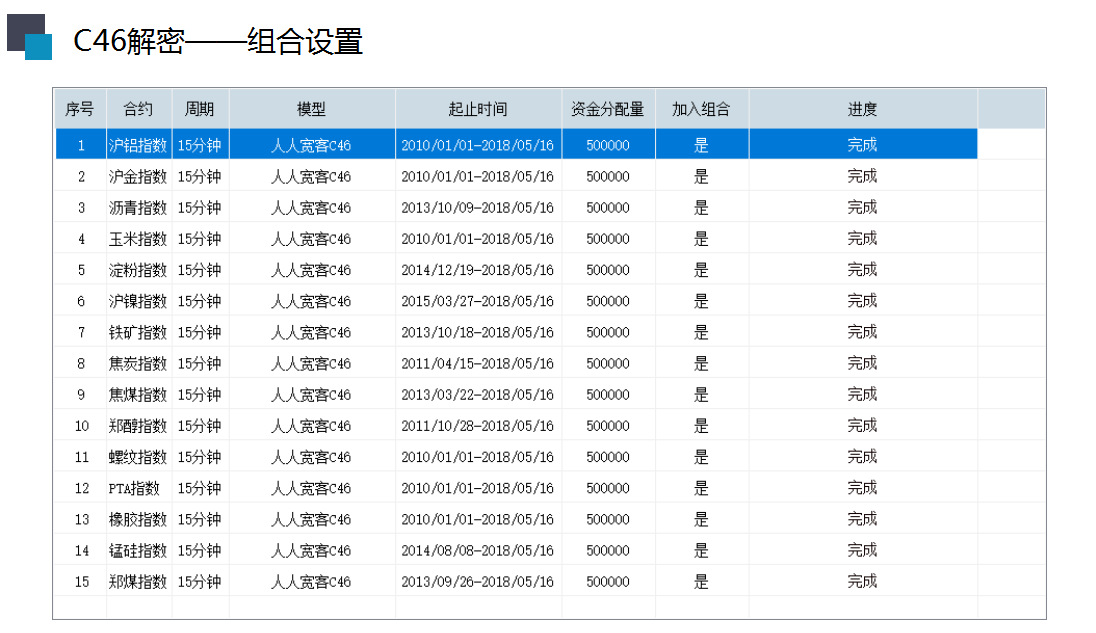Click 完成 progress in 淀粉指数 row
The width and height of the screenshot is (1096, 633).
863,270
